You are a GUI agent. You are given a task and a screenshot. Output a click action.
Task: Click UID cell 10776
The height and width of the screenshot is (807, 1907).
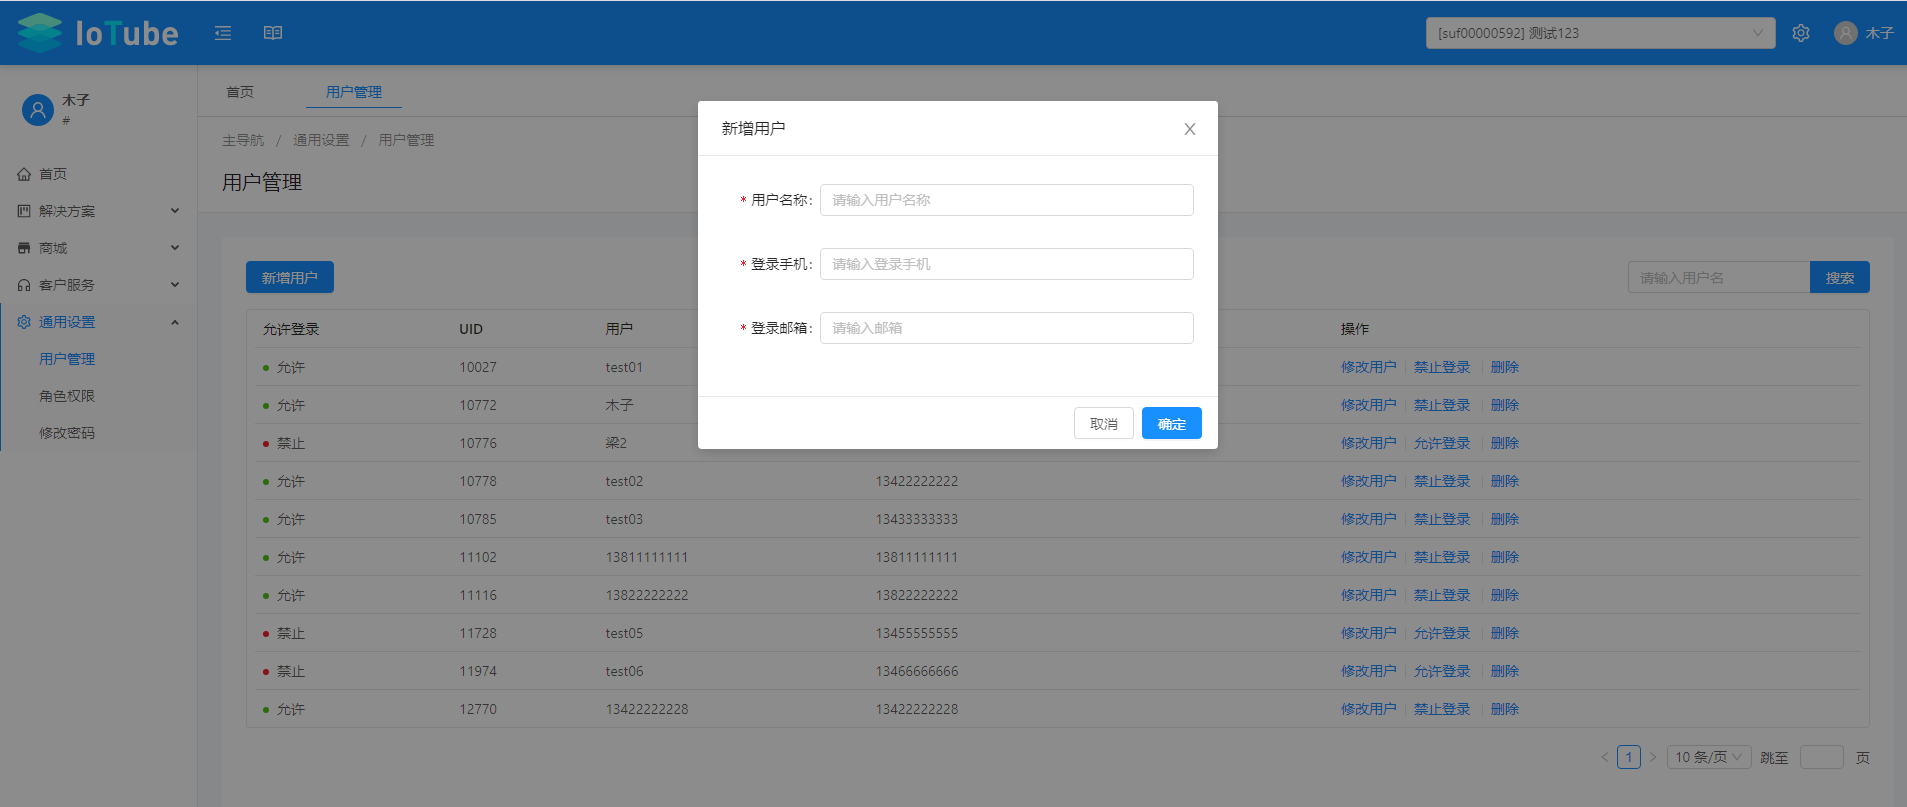478,443
